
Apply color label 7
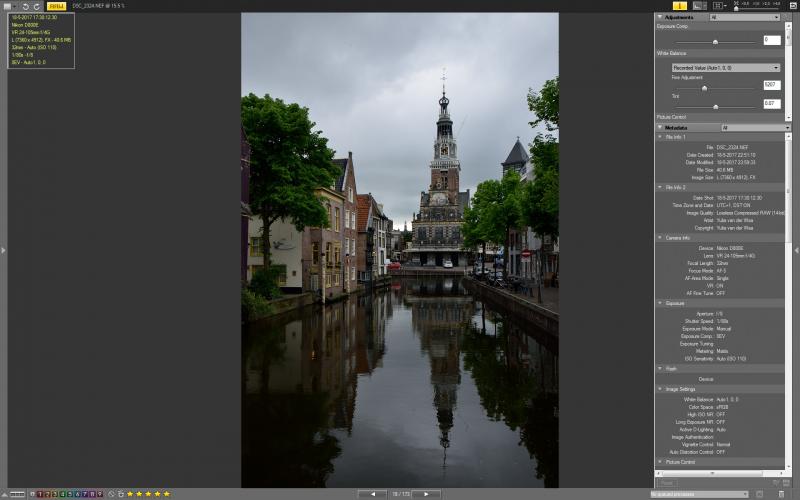click(85, 494)
